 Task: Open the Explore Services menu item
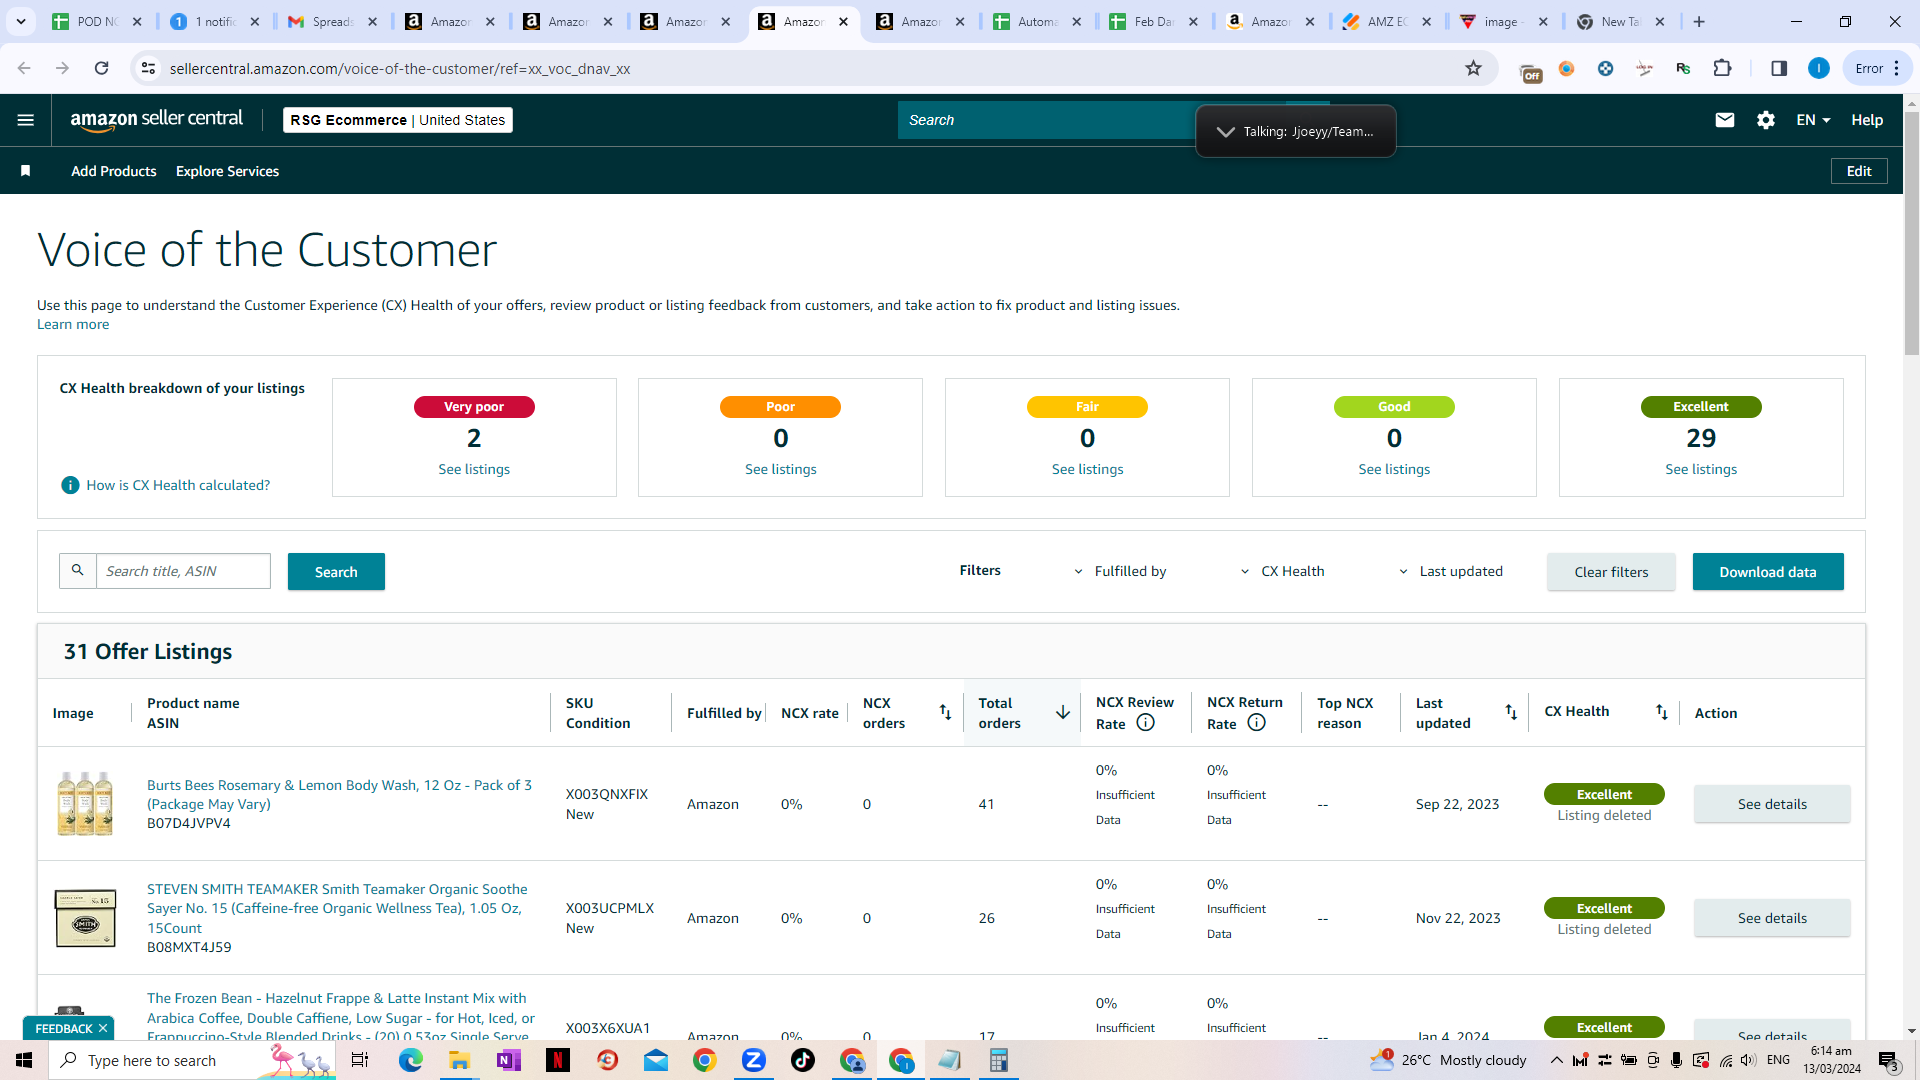227,171
